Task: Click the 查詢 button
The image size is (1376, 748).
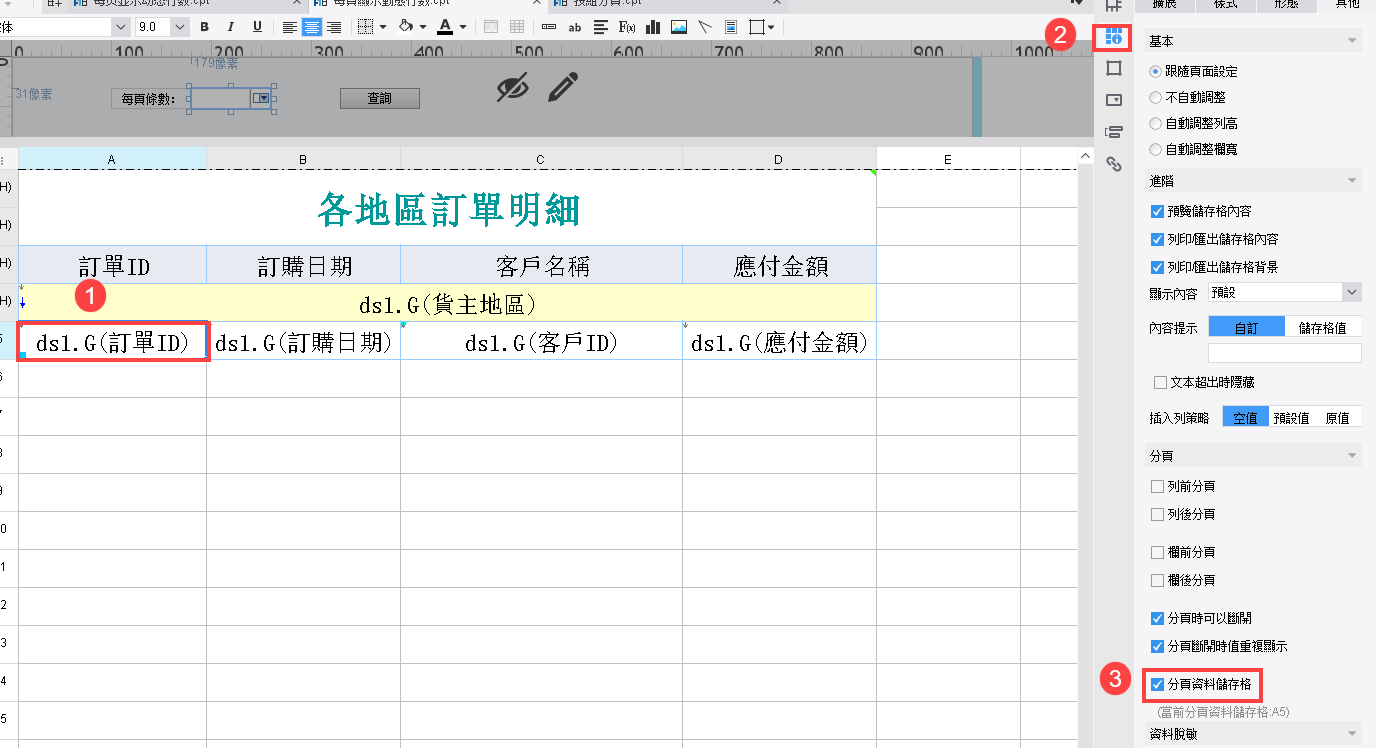Action: pyautogui.click(x=380, y=98)
